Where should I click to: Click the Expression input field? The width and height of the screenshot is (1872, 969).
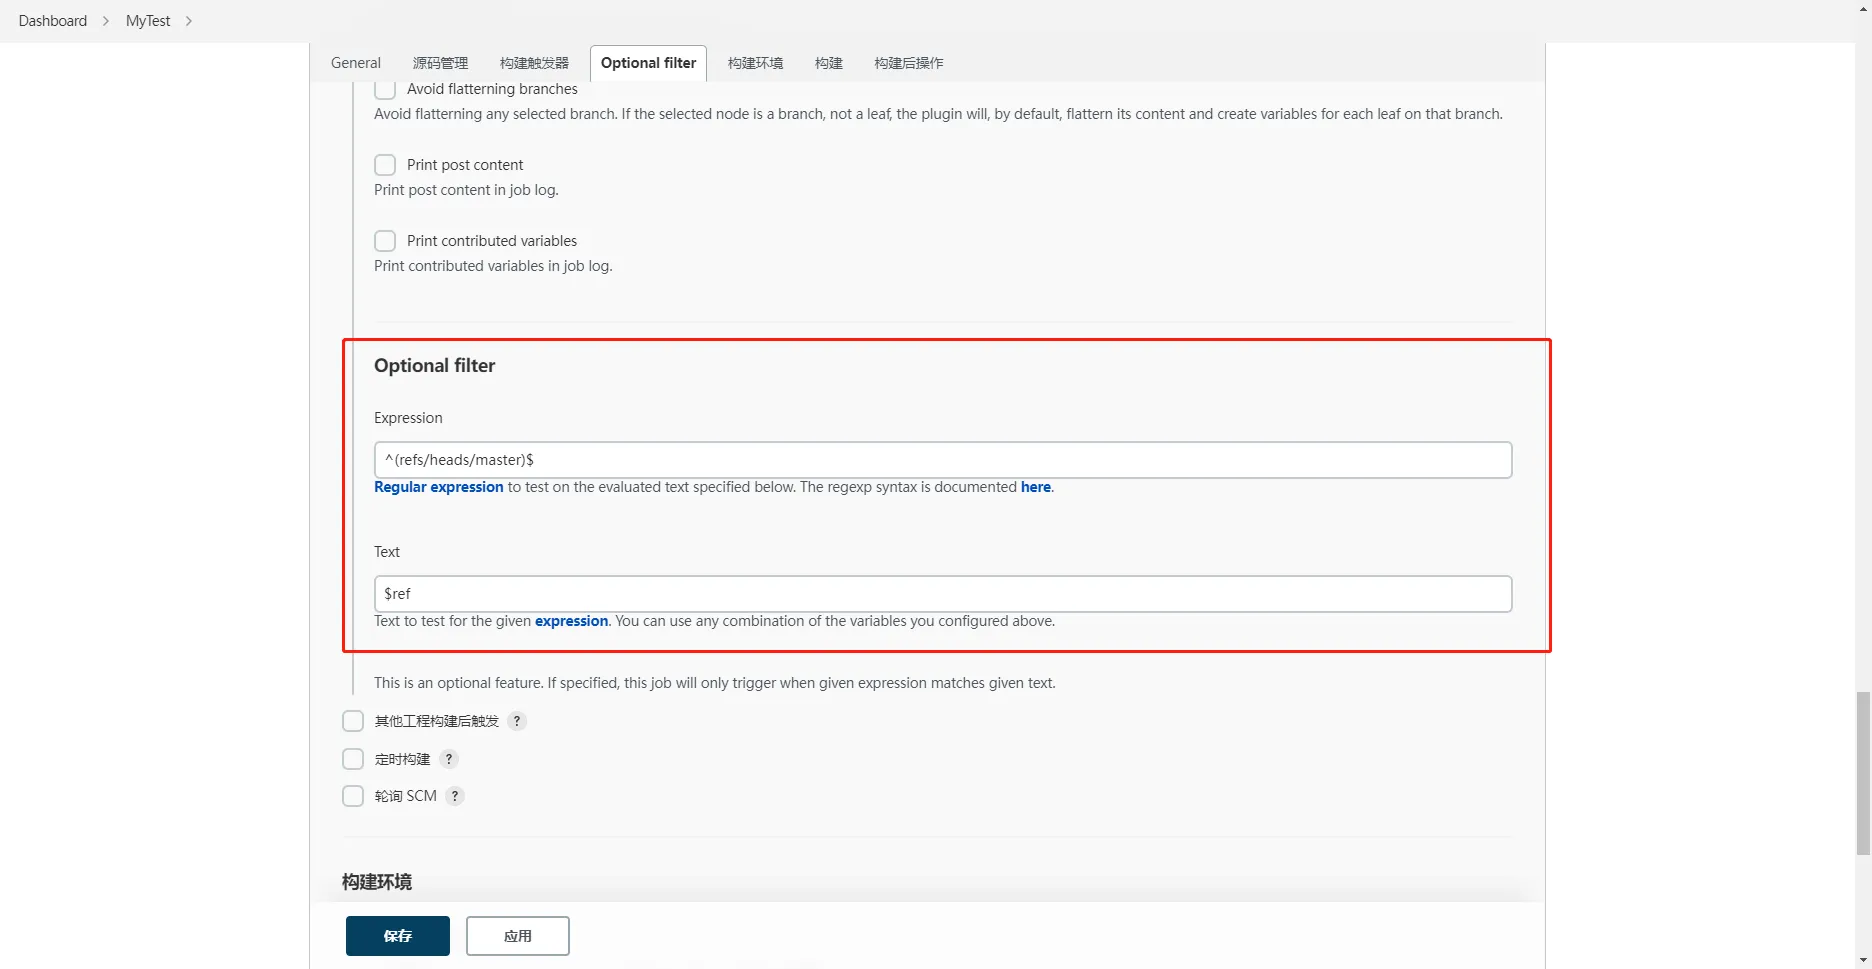pyautogui.click(x=942, y=460)
